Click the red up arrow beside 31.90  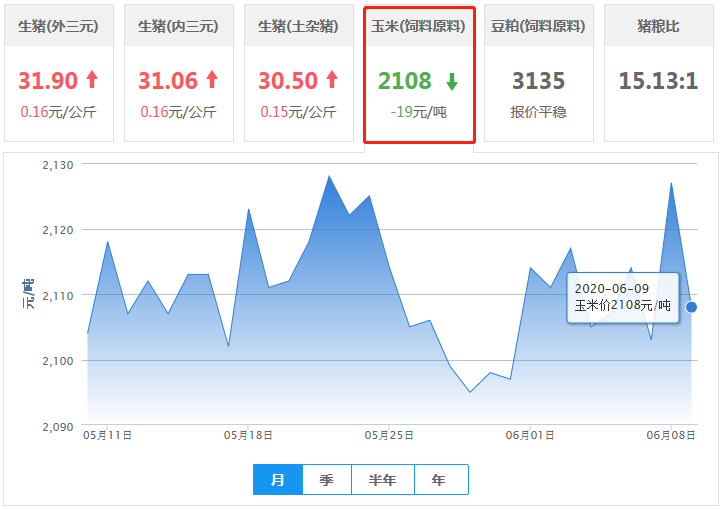(x=92, y=80)
